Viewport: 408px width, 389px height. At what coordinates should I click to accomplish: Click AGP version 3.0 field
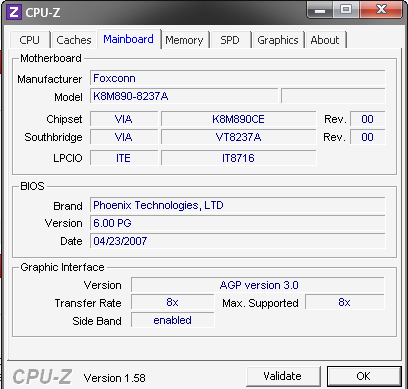(258, 285)
